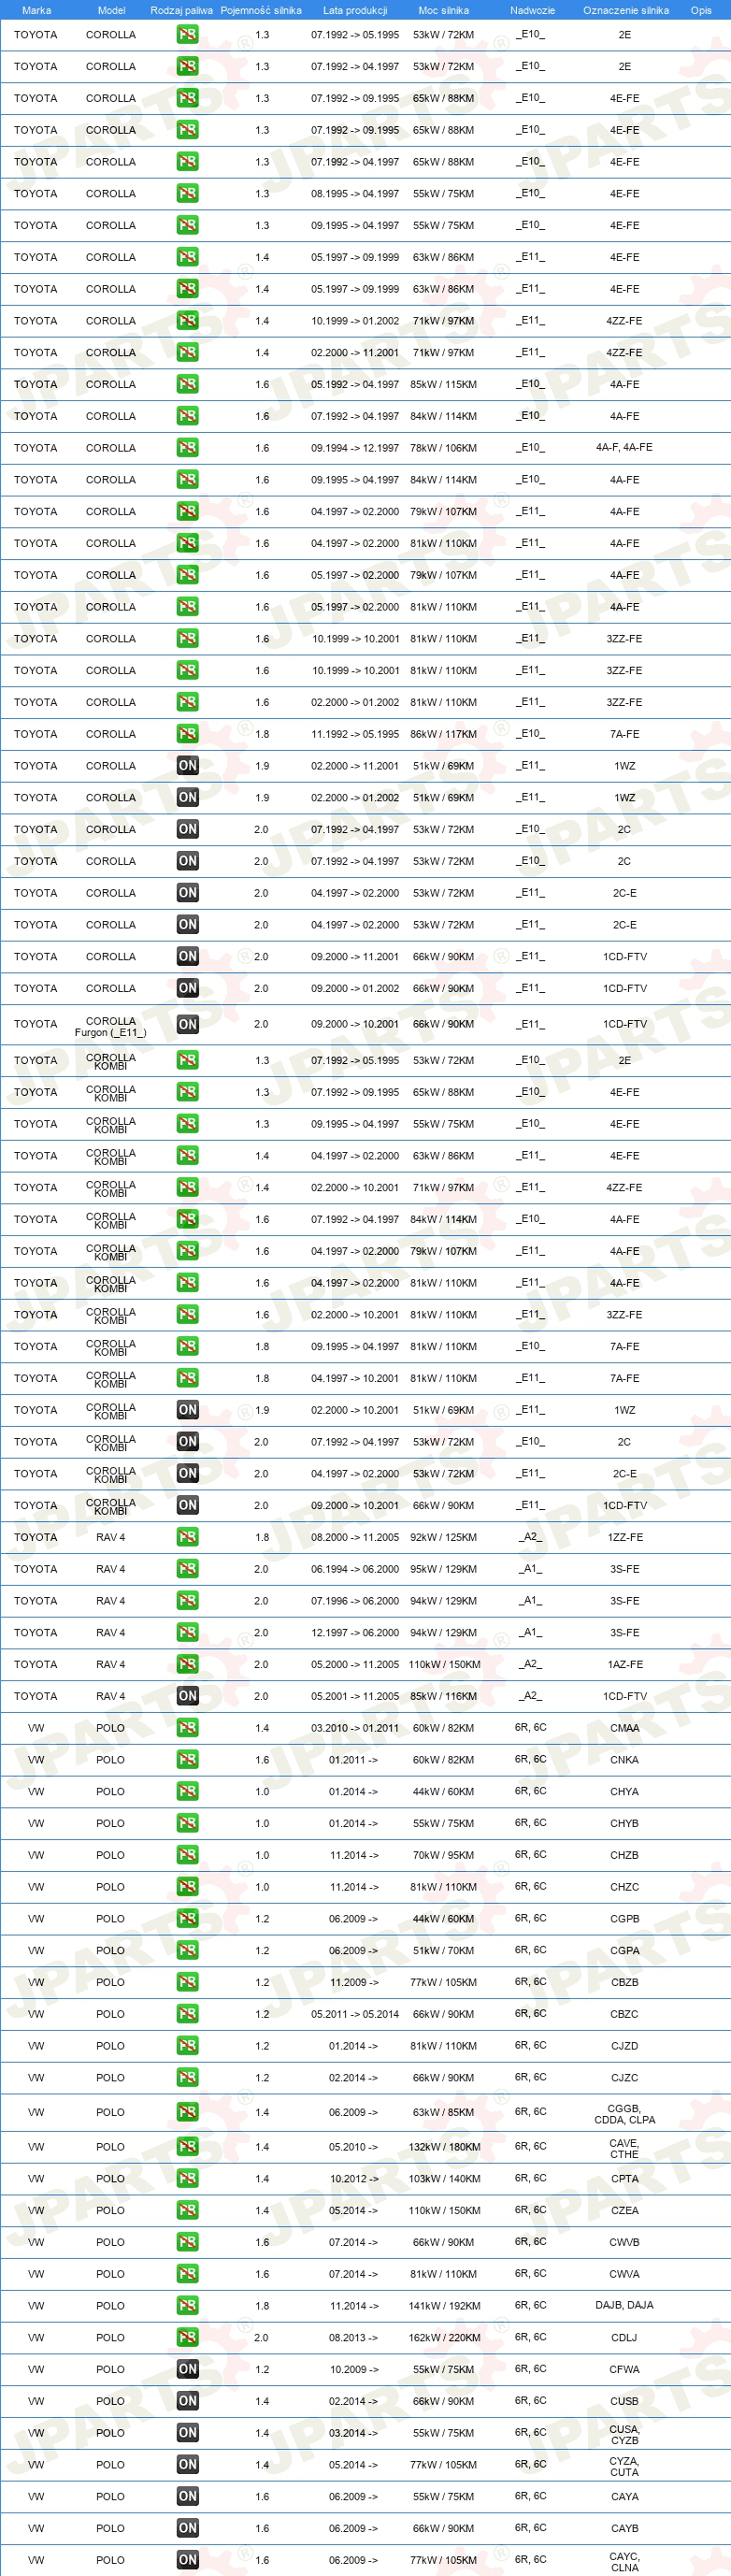The width and height of the screenshot is (731, 2576).
Task: Click the petrol icon in the VW Polo CZEA row
Action: (x=187, y=2210)
